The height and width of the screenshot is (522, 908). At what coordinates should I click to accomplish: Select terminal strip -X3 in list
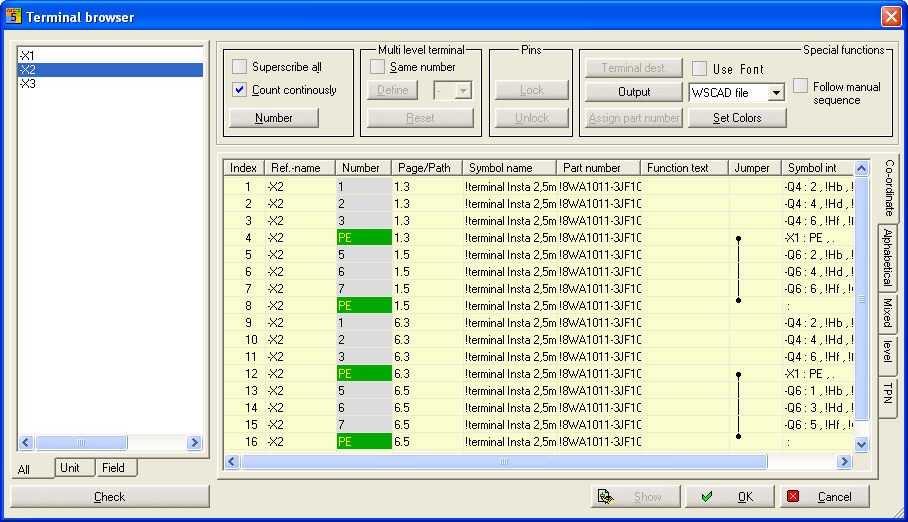pyautogui.click(x=110, y=83)
